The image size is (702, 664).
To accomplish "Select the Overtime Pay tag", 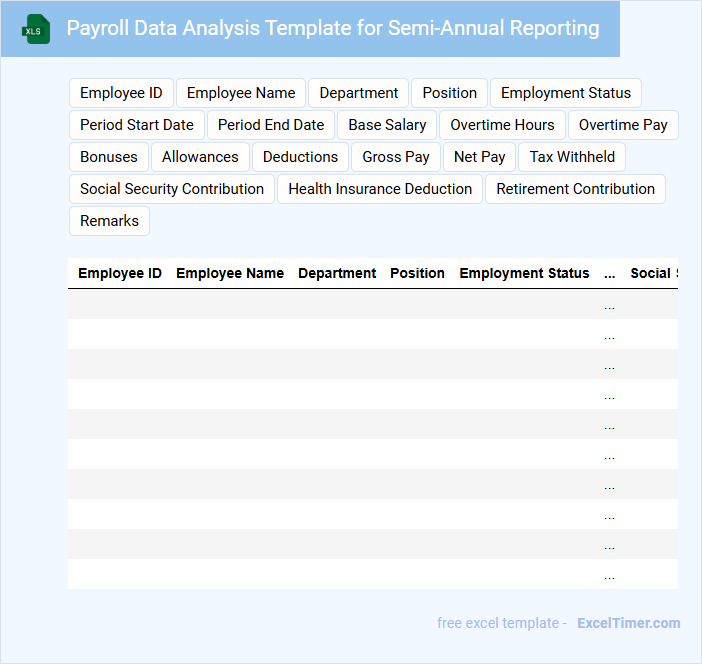I will (x=623, y=125).
